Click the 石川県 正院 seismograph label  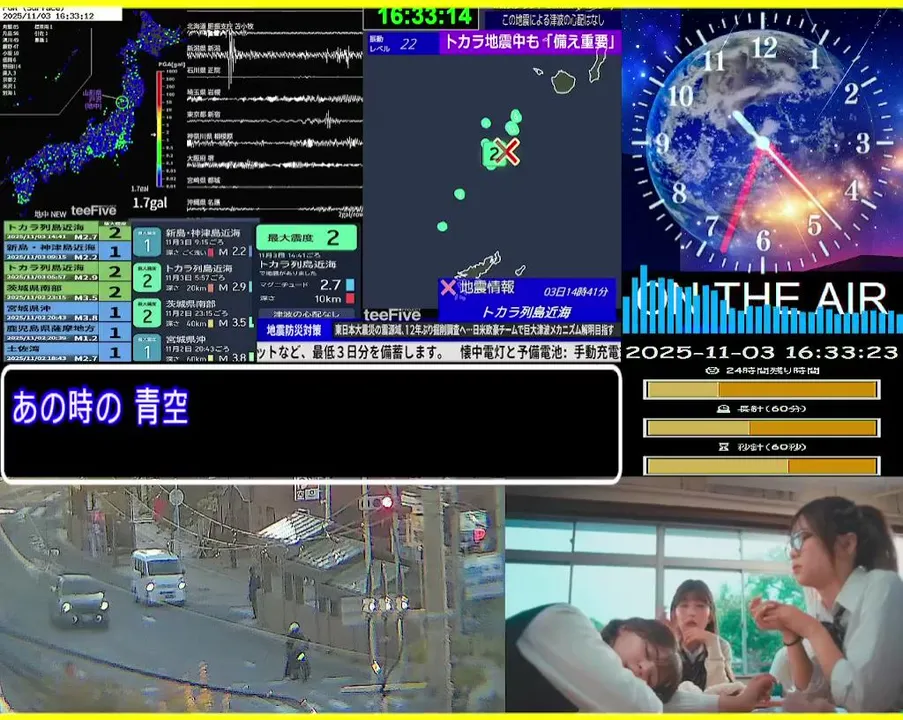(x=204, y=70)
